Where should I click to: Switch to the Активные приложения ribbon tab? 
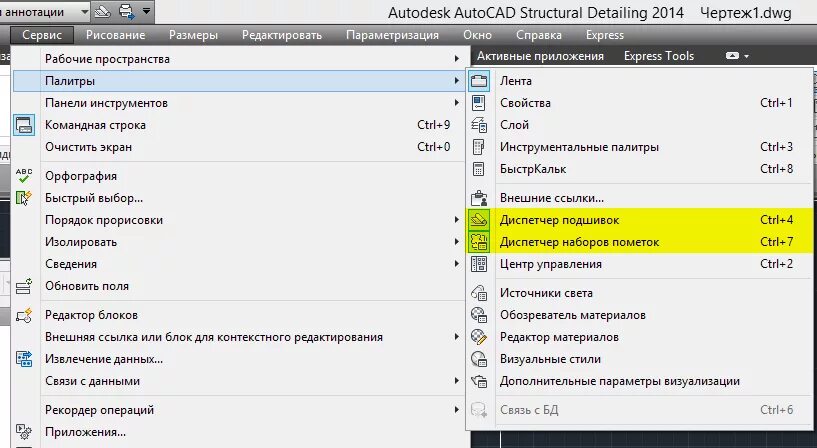(540, 56)
